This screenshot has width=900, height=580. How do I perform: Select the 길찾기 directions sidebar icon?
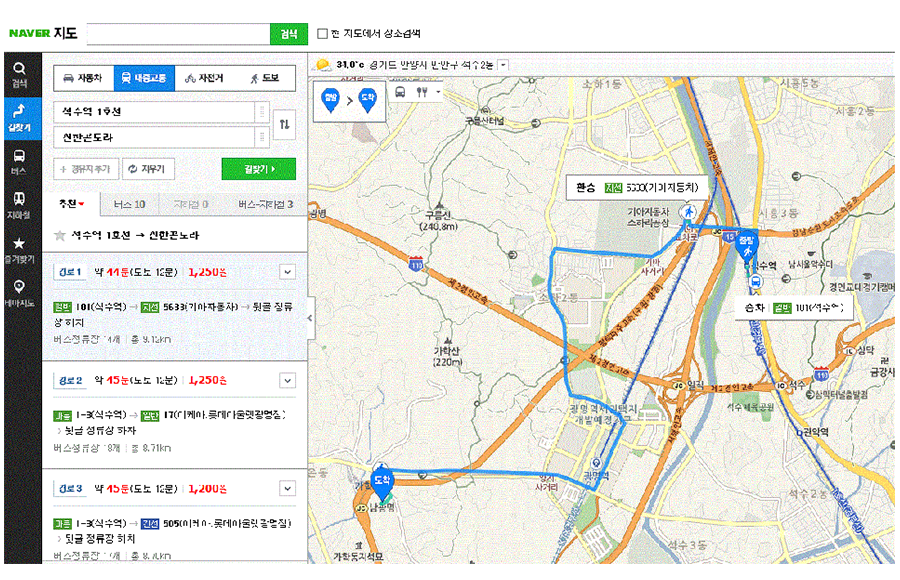[x=20, y=118]
